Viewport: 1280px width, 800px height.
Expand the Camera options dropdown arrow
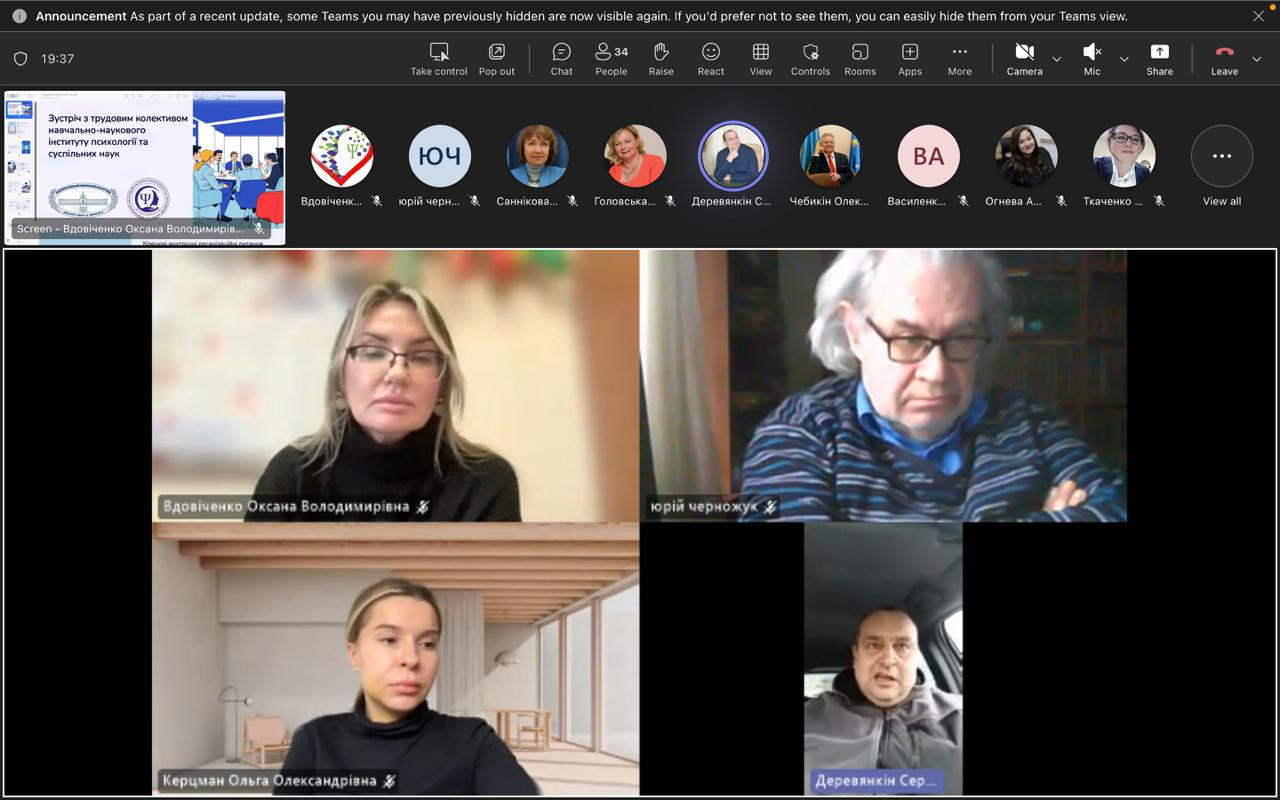[1056, 60]
